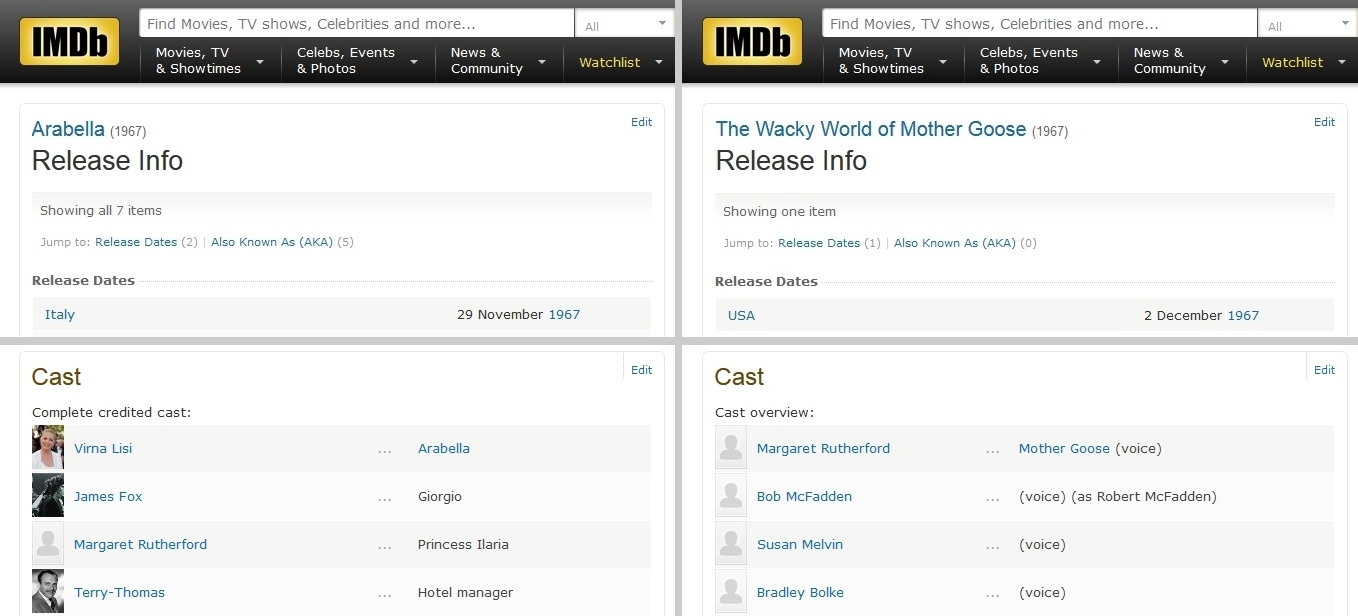Open the Arabella title link
Image resolution: width=1358 pixels, height=616 pixels.
68,129
